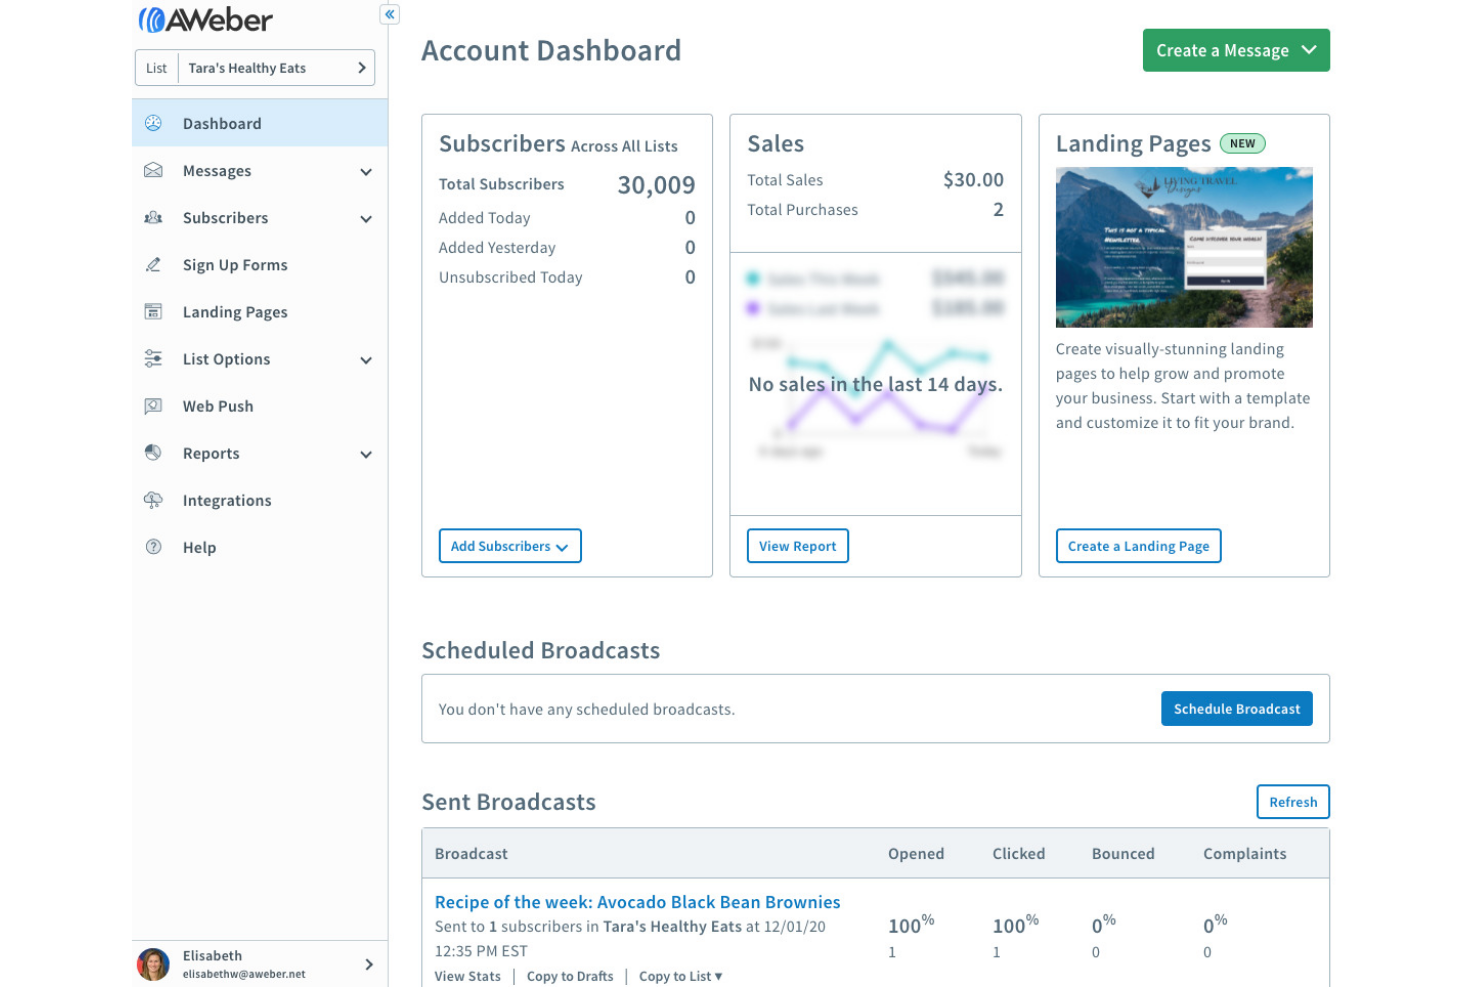Viewport: 1480px width, 987px height.
Task: Click the Integrations cloud icon
Action: click(153, 500)
